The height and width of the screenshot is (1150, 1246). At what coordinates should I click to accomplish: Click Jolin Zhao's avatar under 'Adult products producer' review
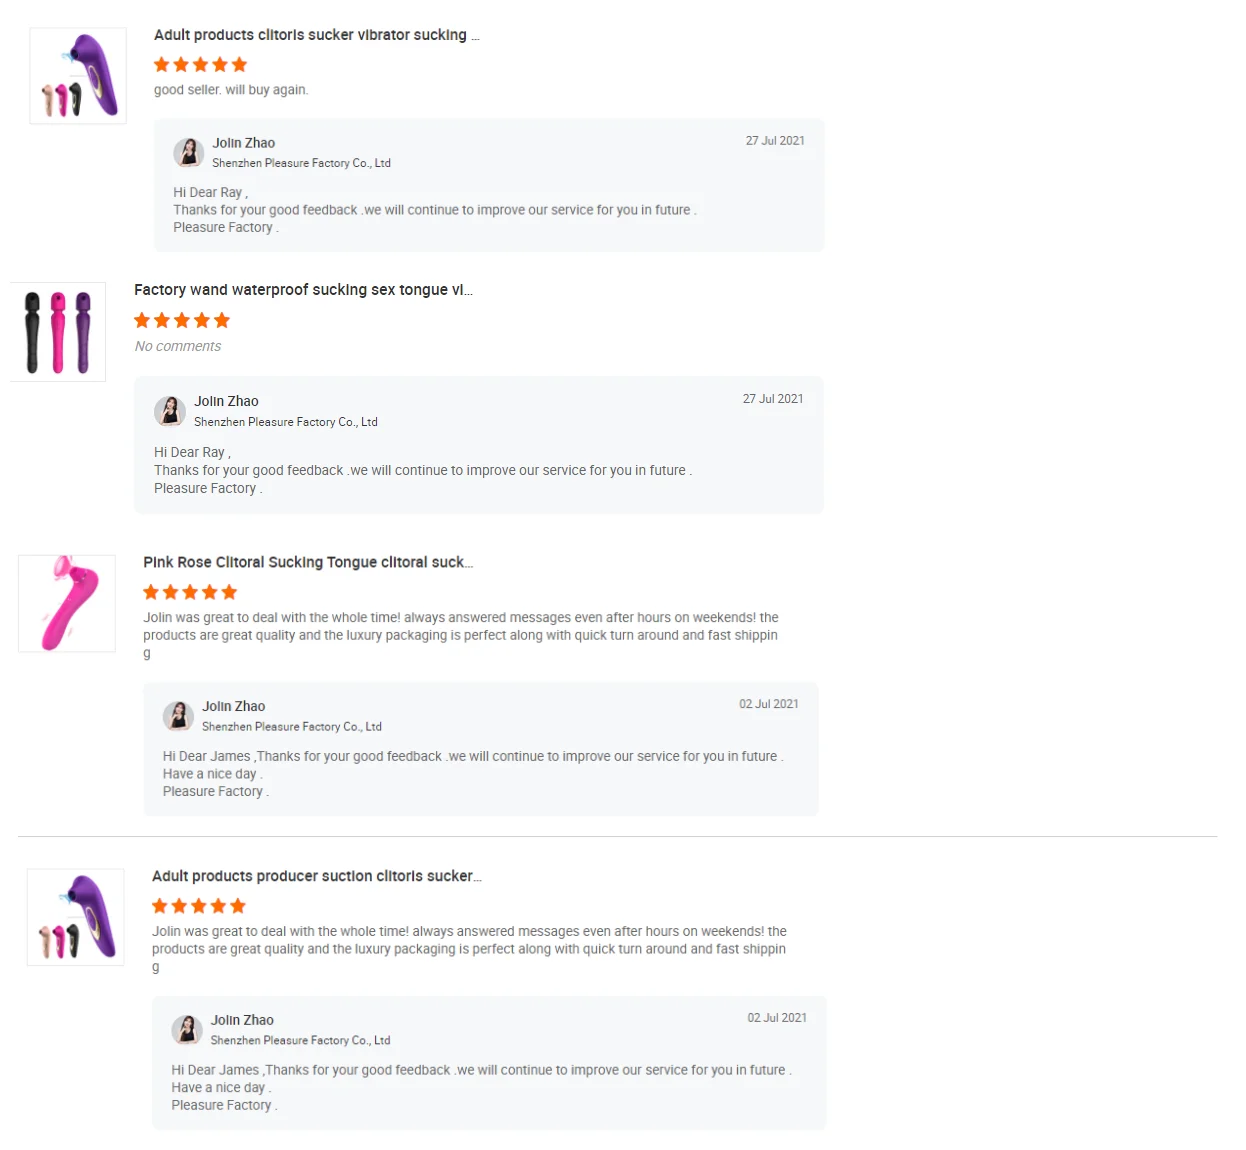pos(187,1030)
